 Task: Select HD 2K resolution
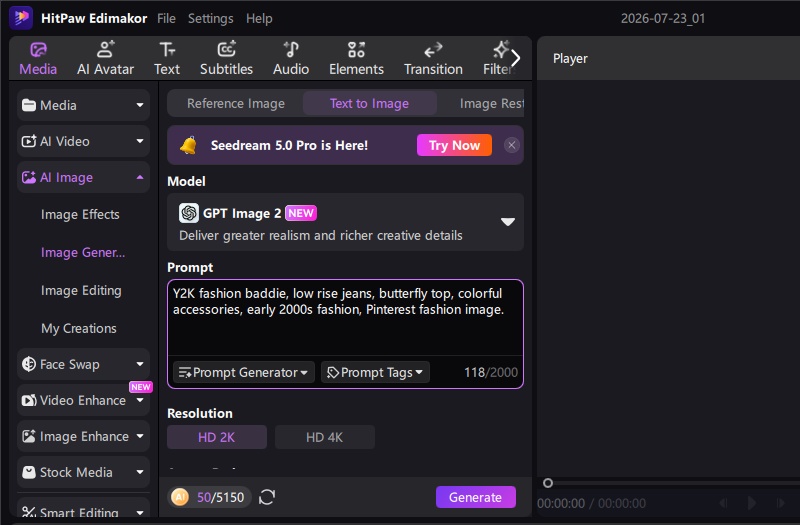(217, 437)
